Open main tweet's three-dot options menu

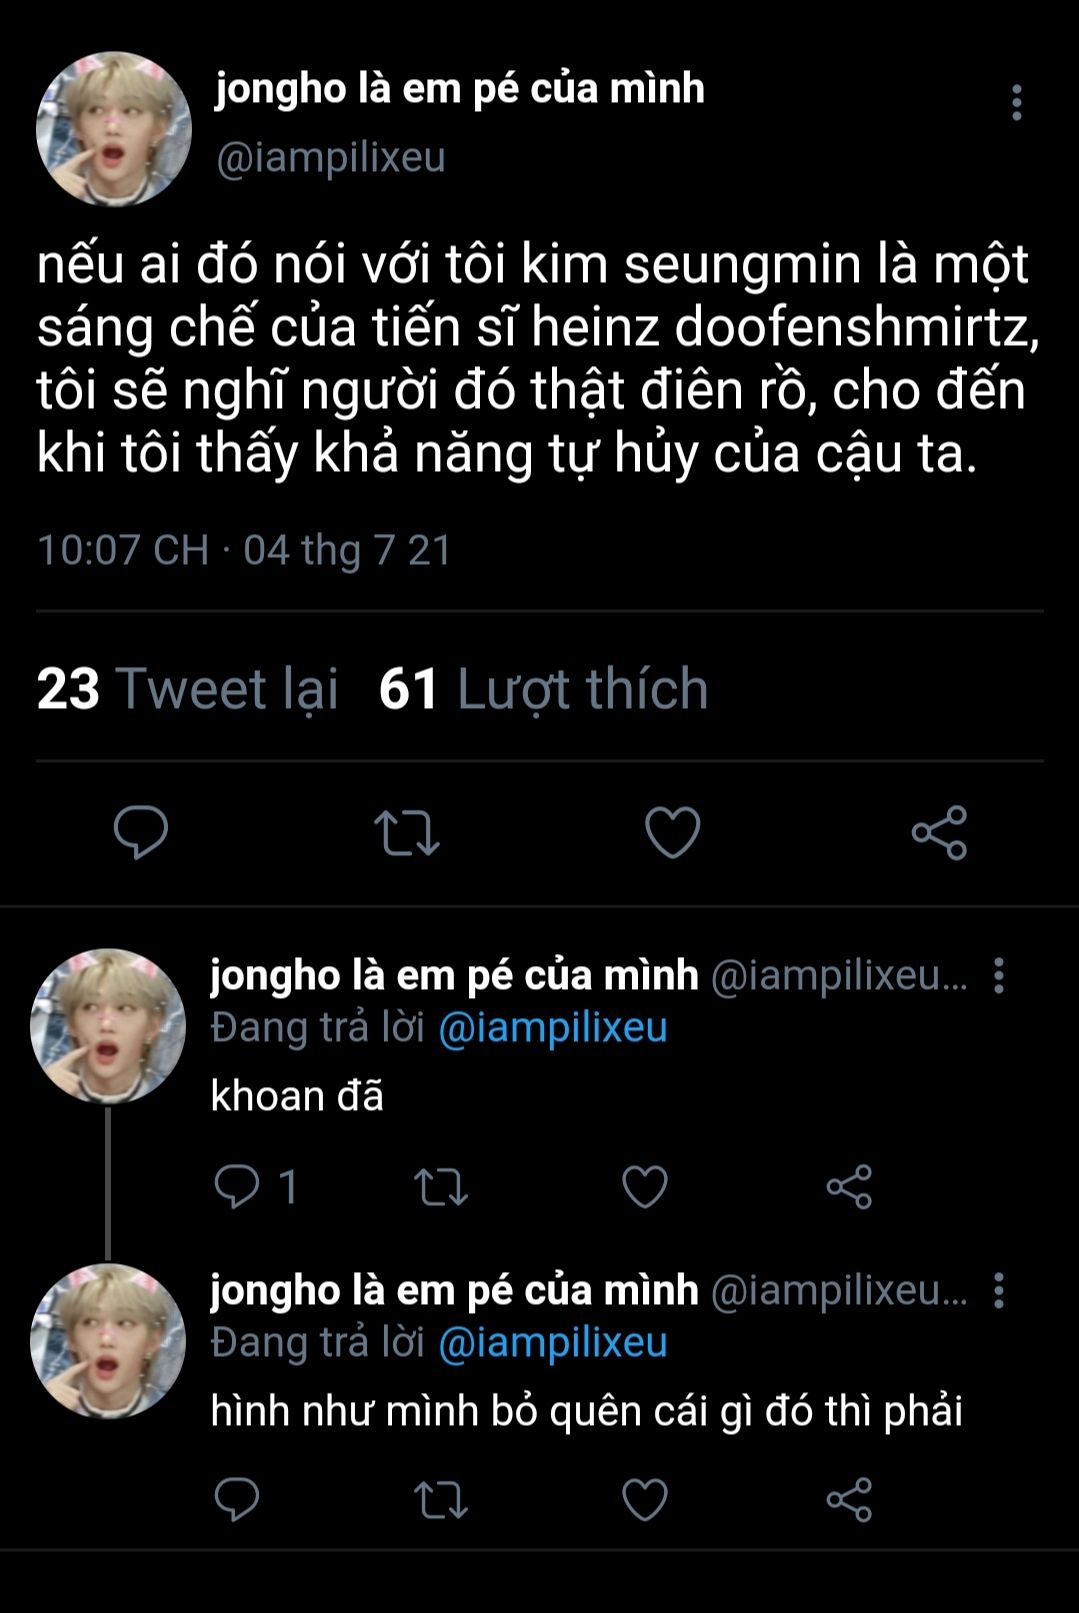pos(1016,102)
